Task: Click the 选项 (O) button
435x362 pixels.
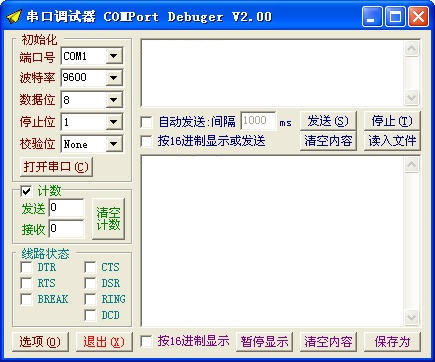Action: pos(40,342)
